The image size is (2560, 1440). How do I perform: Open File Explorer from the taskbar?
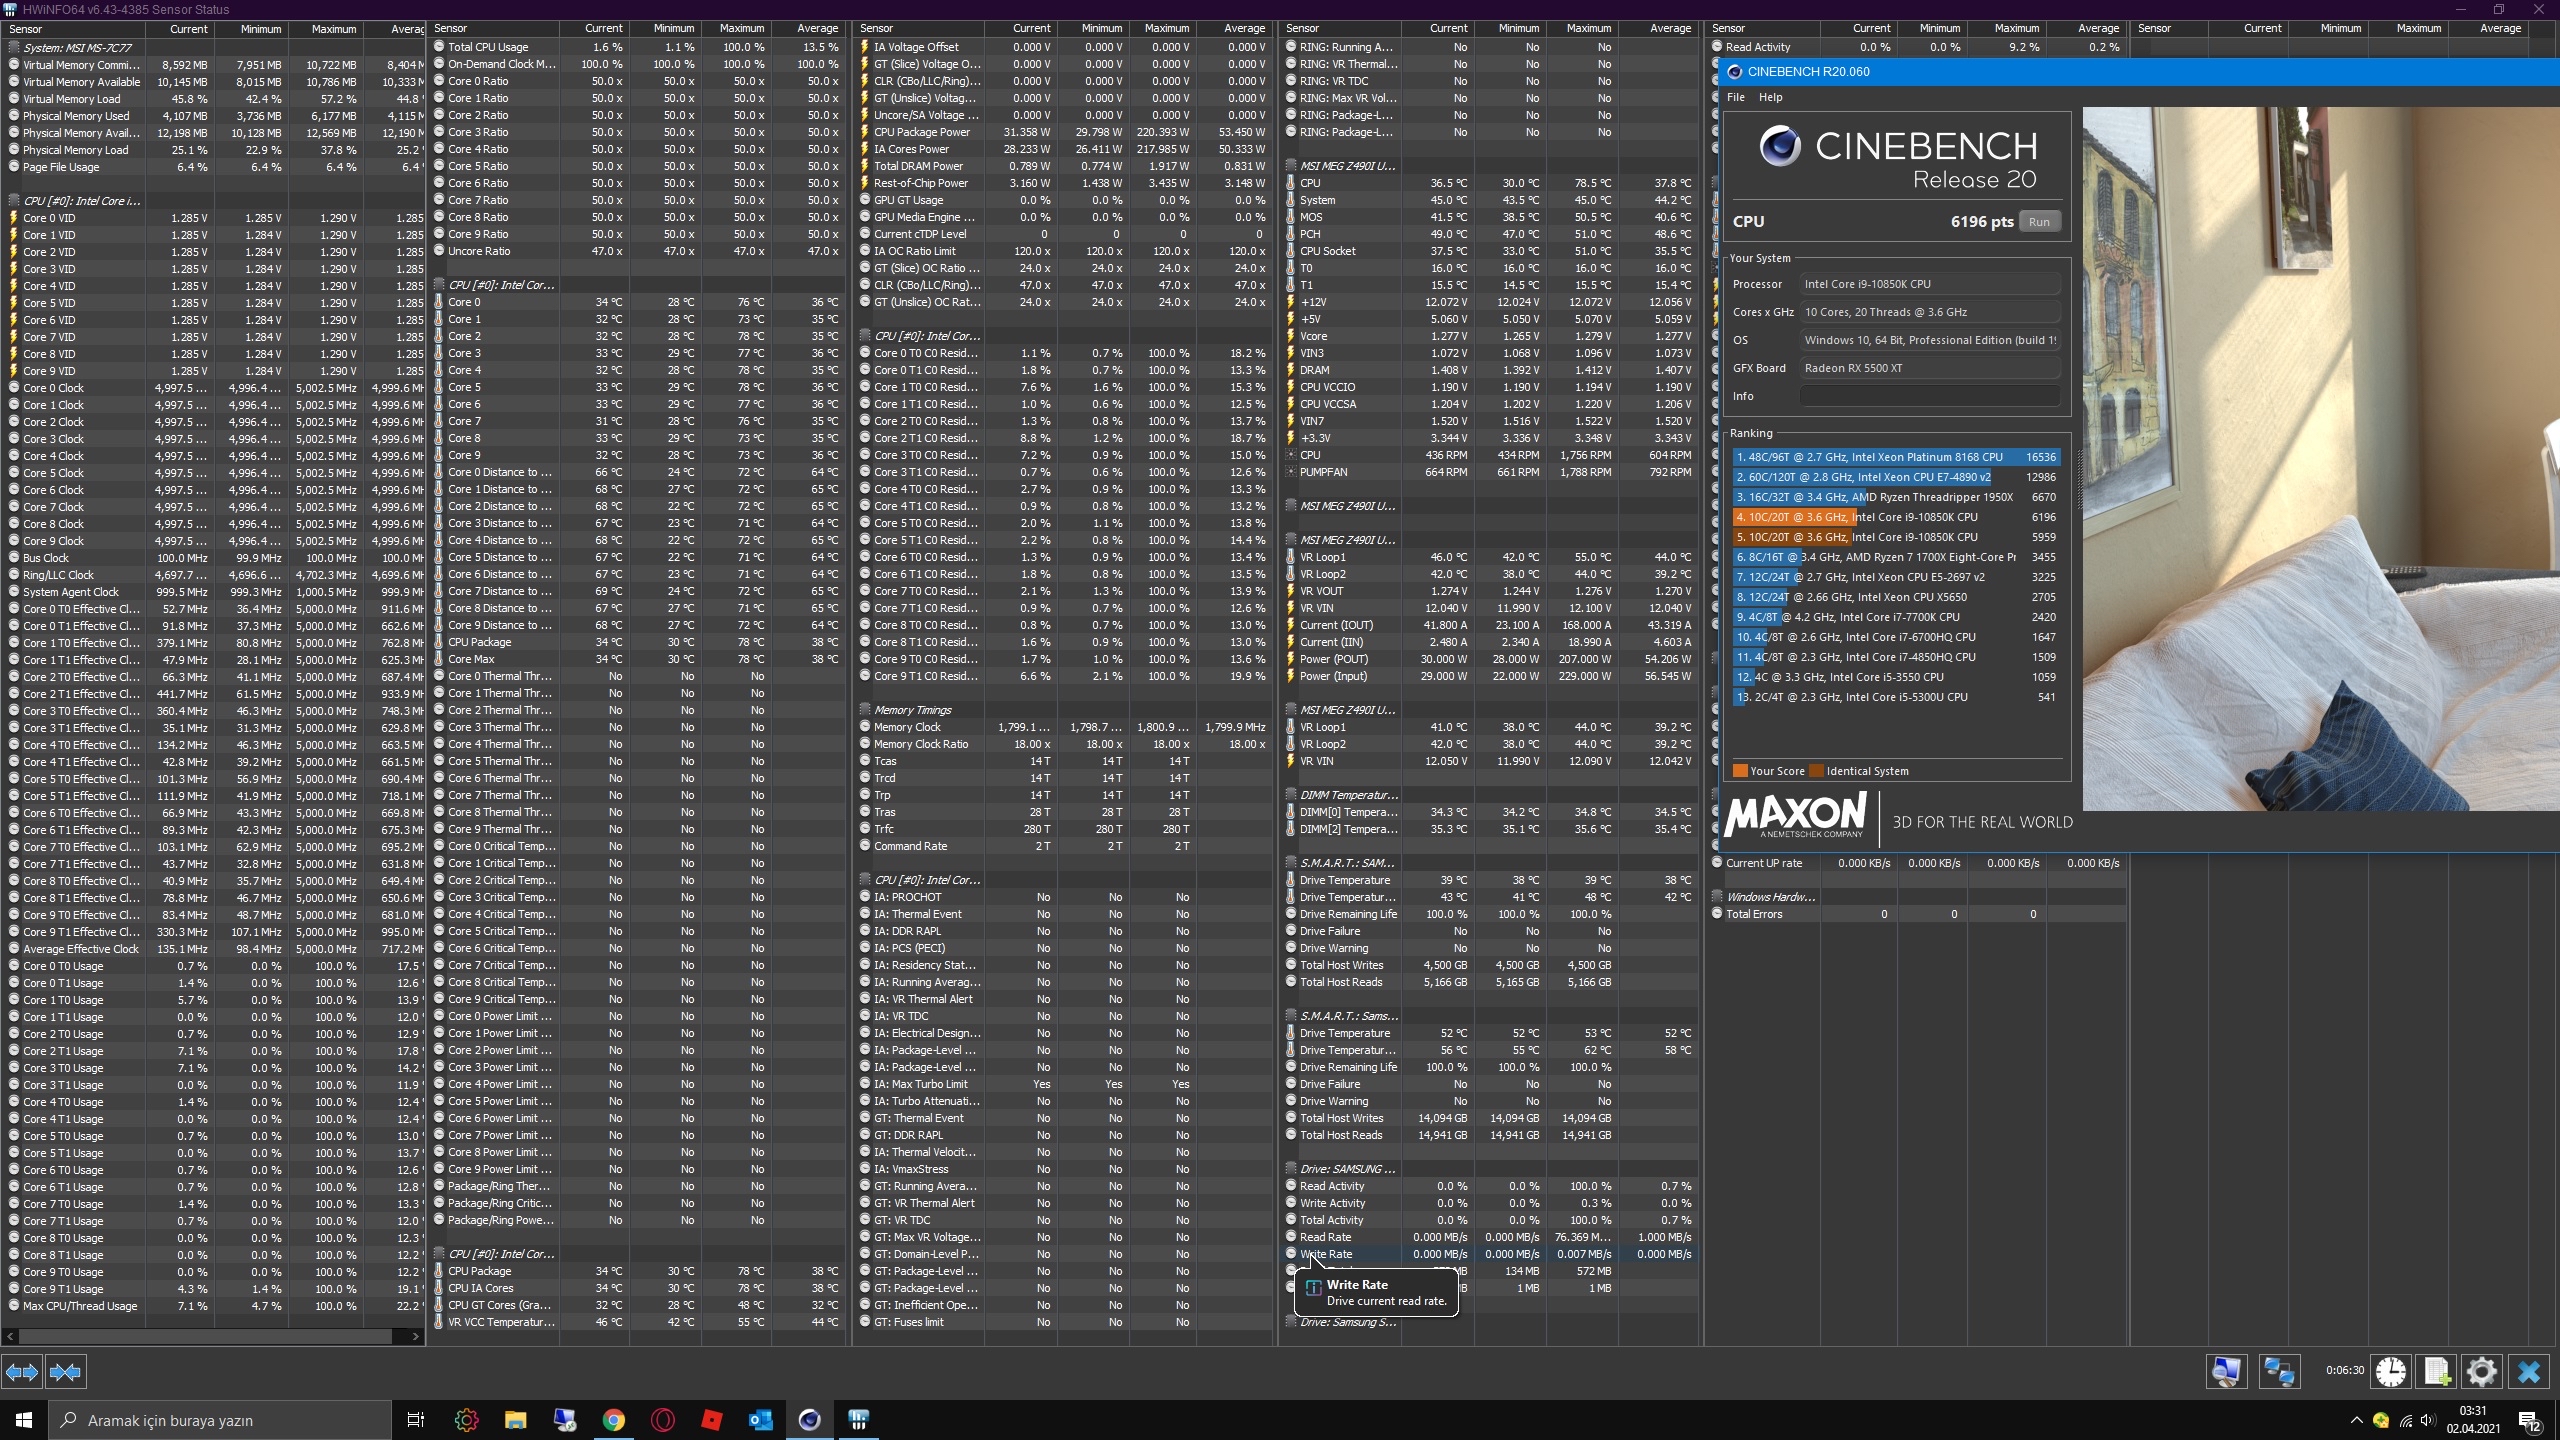tap(515, 1420)
